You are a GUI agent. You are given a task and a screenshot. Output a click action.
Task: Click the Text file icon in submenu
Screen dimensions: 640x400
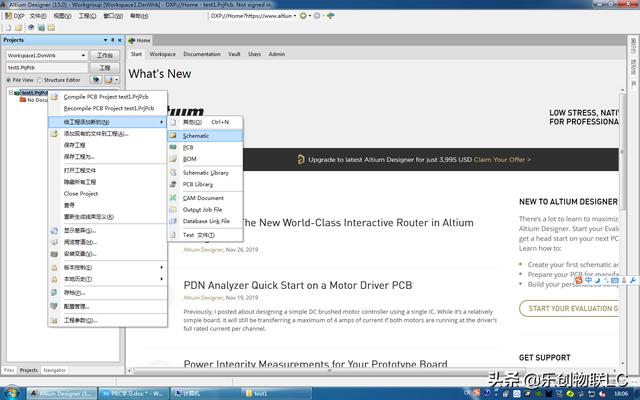pyautogui.click(x=173, y=235)
